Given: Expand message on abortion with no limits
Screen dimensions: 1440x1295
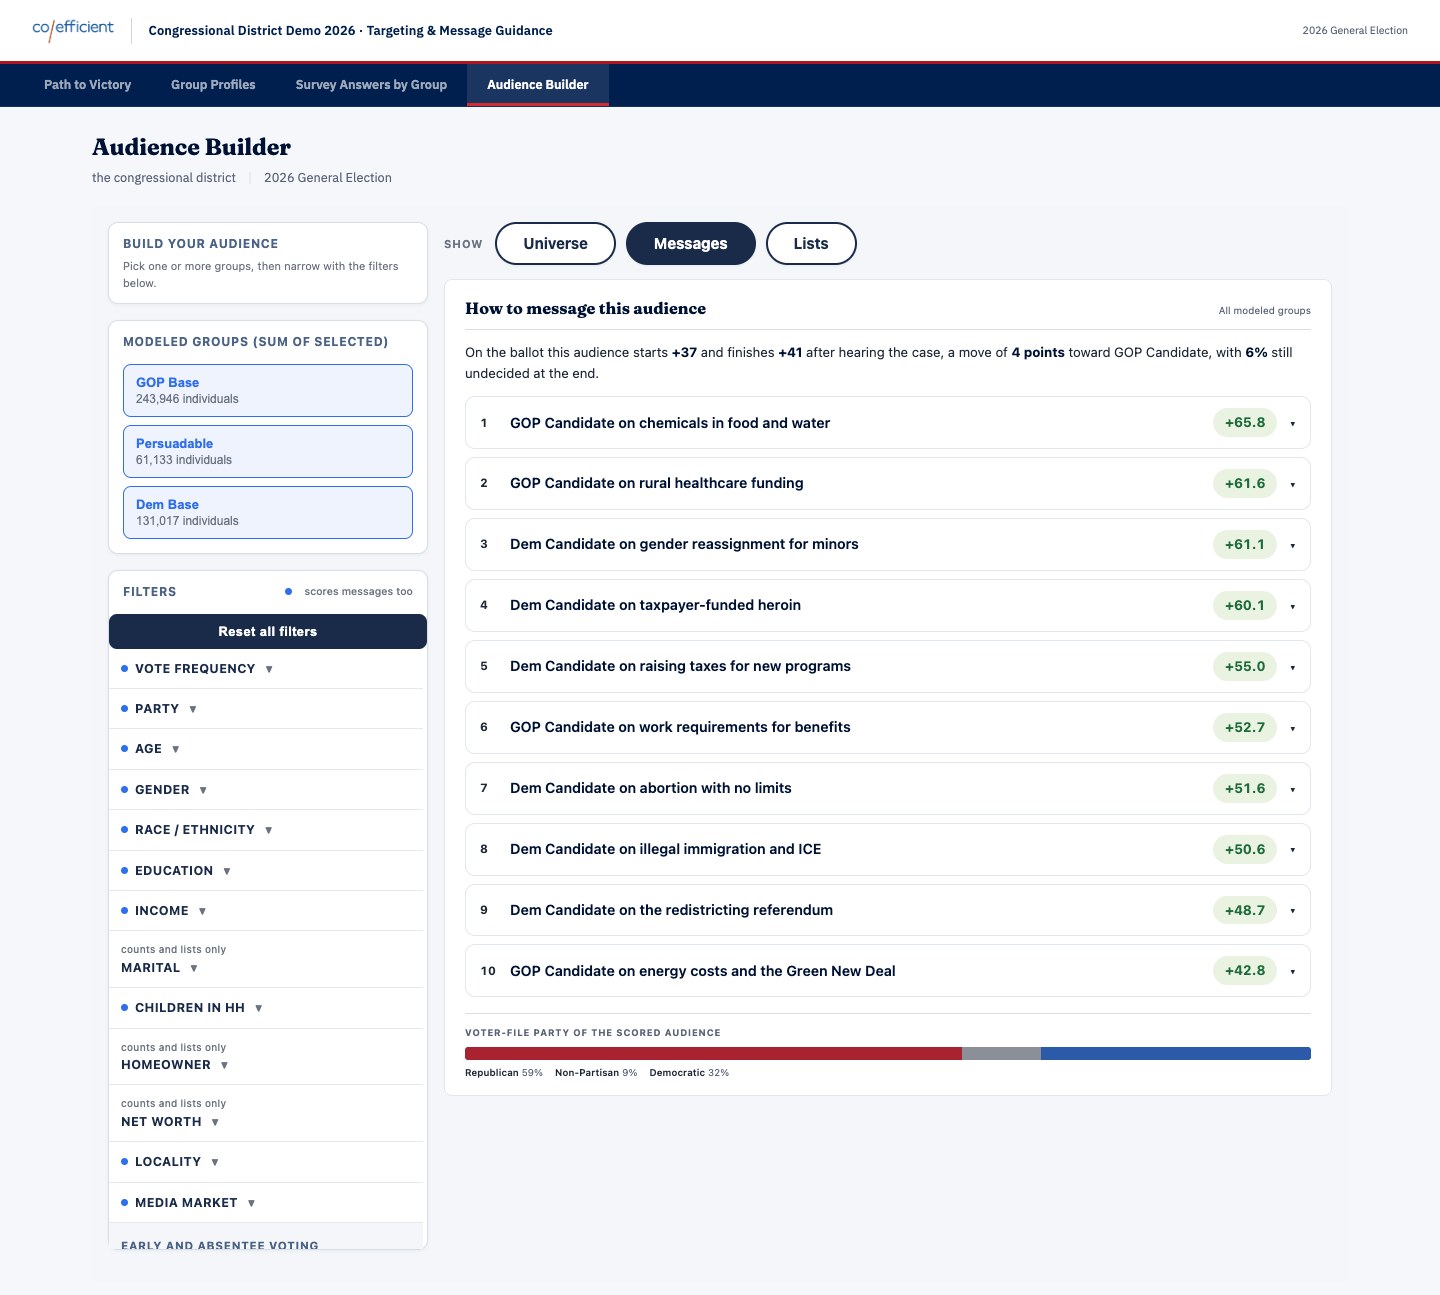Looking at the screenshot, I should [x=888, y=789].
